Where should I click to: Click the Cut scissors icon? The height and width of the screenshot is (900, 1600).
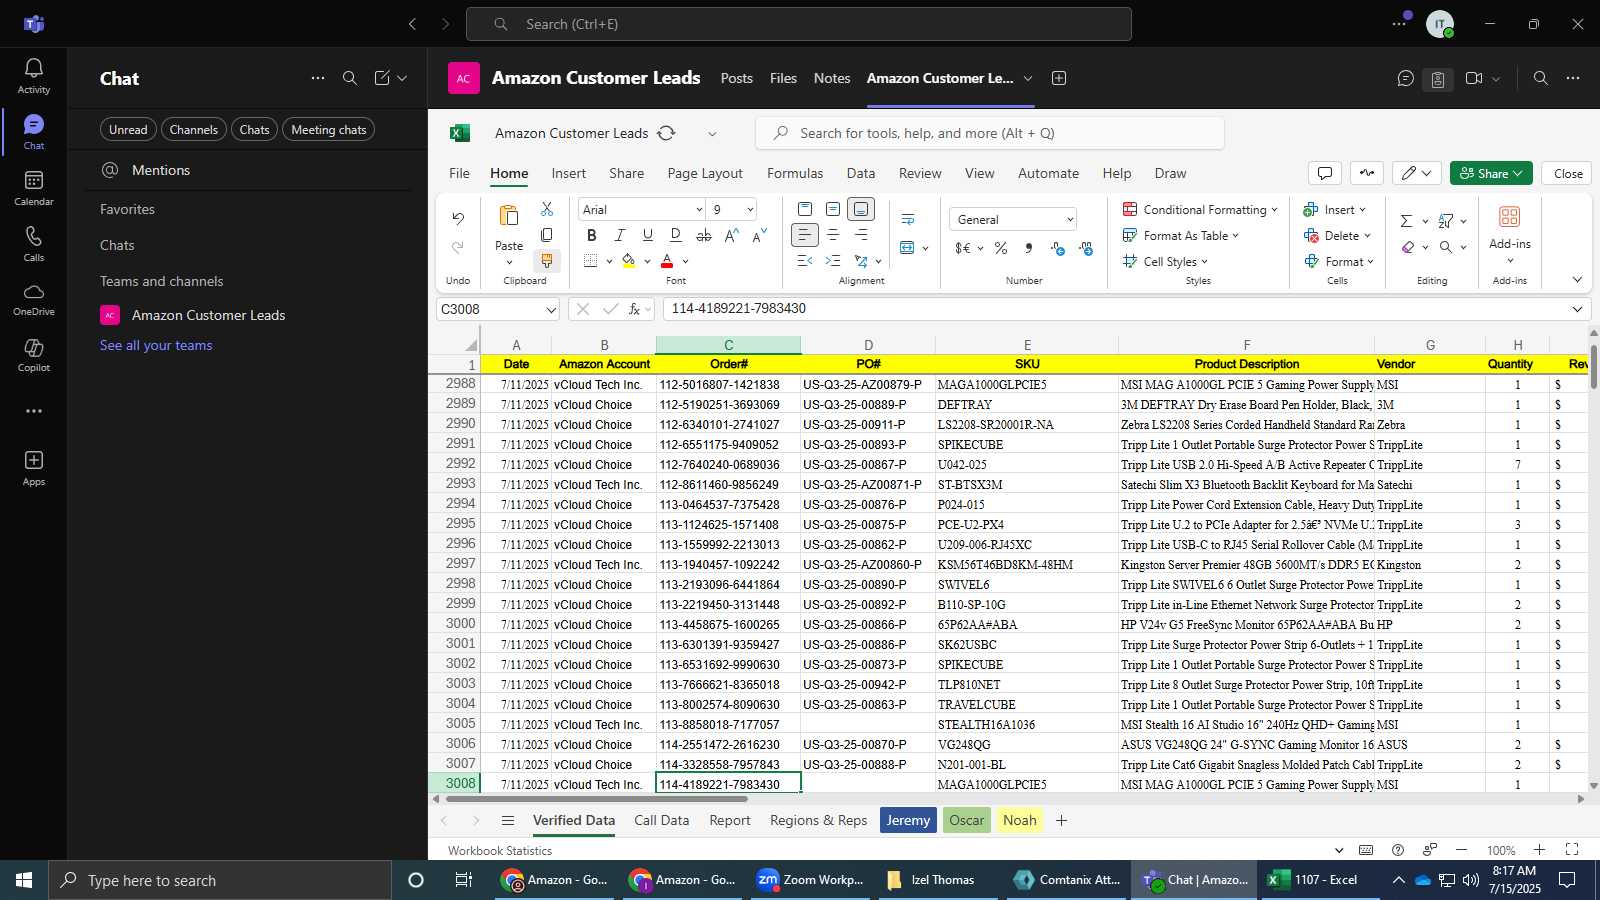click(547, 209)
